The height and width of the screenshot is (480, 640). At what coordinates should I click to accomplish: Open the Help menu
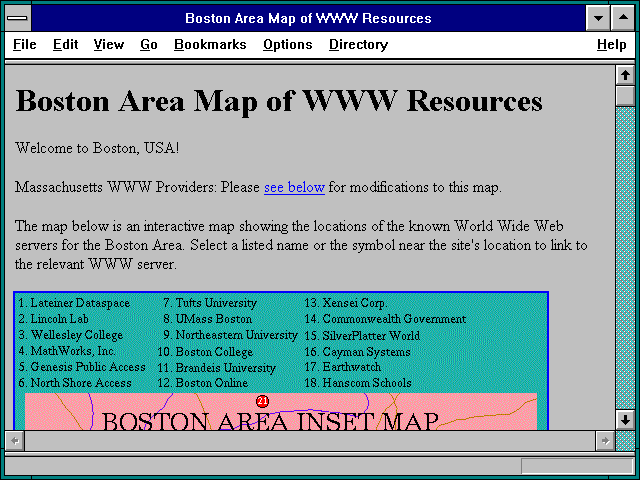[611, 44]
